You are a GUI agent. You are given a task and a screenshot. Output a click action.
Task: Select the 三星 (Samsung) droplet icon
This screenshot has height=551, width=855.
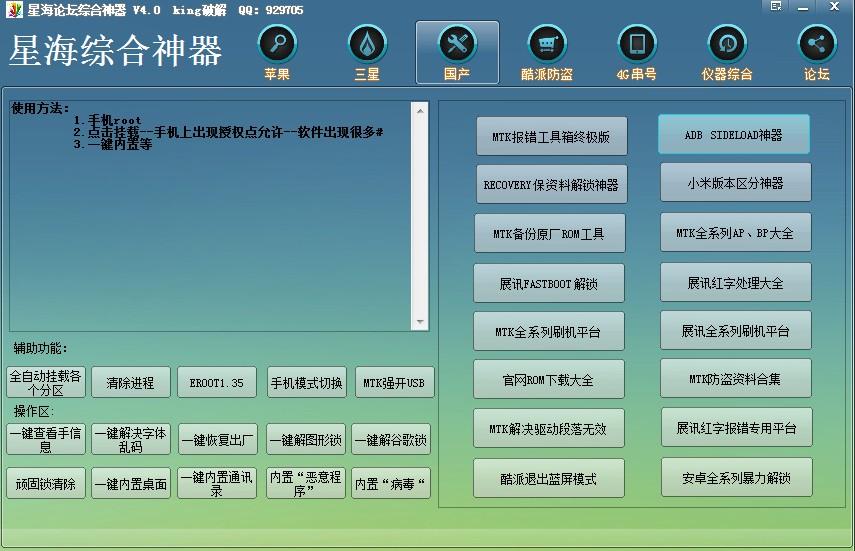pos(367,45)
